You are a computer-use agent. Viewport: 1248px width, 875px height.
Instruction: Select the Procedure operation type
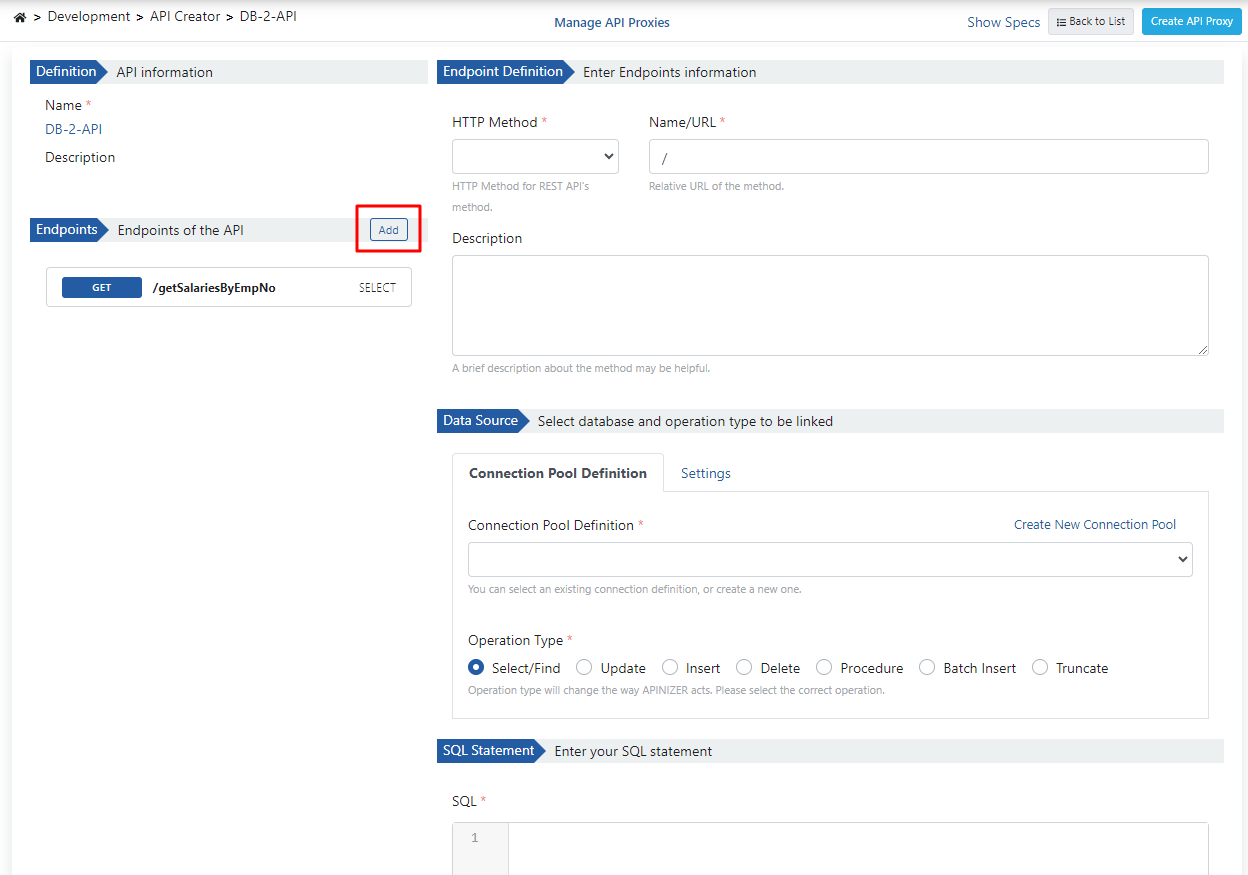[x=824, y=668]
